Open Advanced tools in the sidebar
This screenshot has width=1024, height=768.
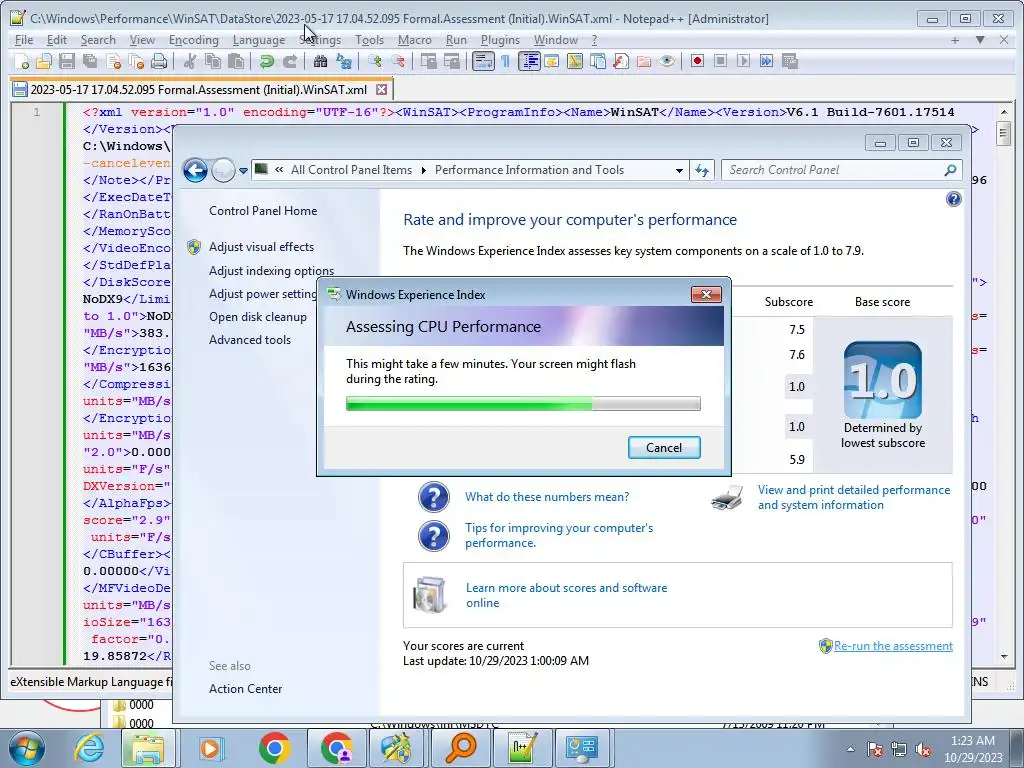[x=250, y=340]
